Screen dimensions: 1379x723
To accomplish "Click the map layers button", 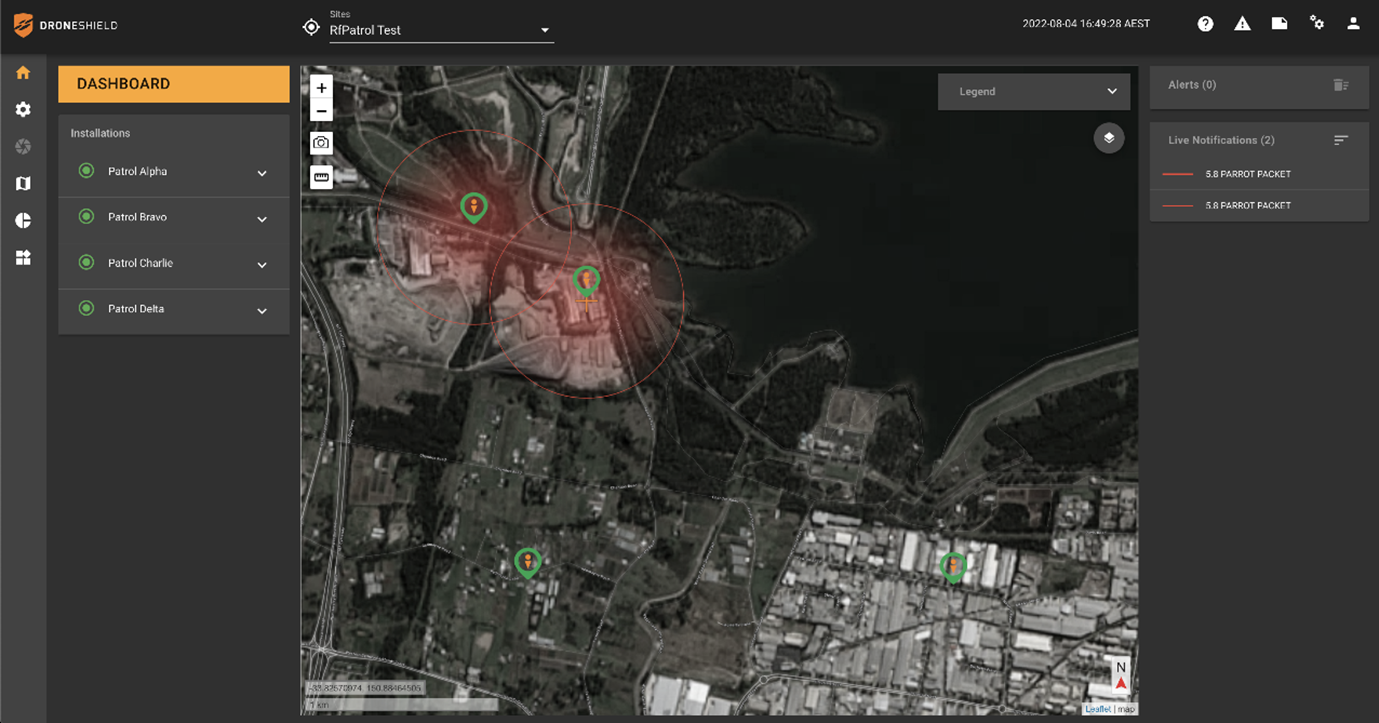I will pos(1108,138).
